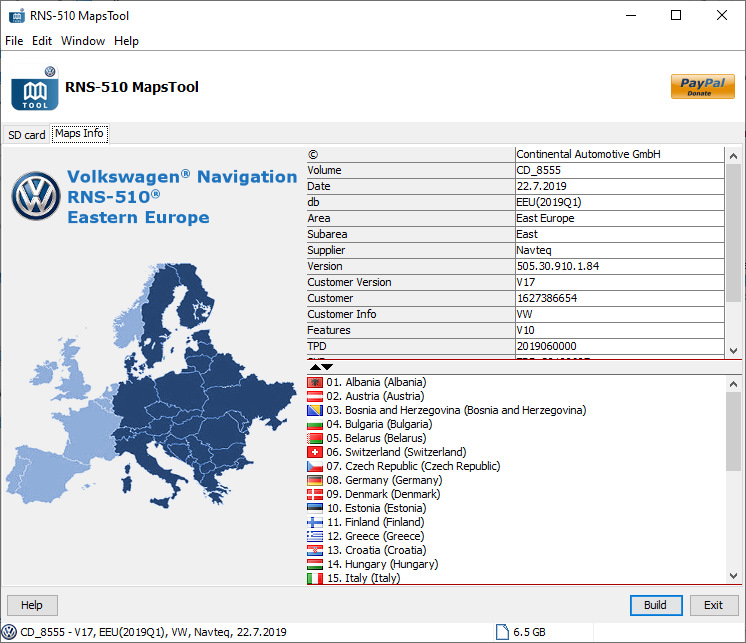The image size is (746, 643).
Task: Click country list scrollbar up arrow
Action: click(733, 384)
